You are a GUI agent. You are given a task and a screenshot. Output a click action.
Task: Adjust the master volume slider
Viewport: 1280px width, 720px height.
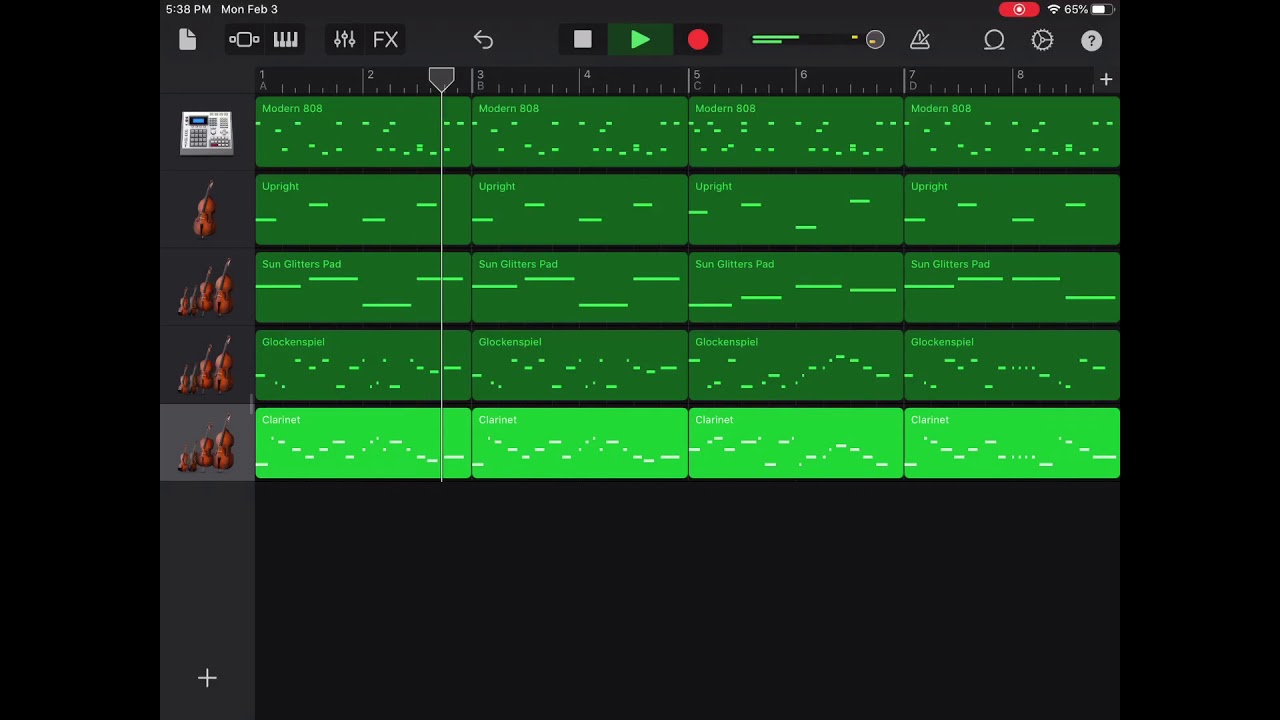click(x=818, y=40)
